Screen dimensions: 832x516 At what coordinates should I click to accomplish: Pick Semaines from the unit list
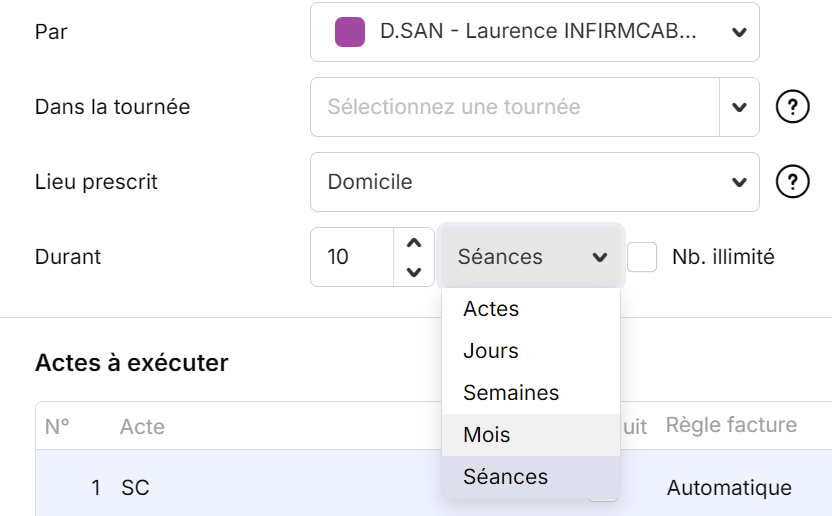[511, 393]
